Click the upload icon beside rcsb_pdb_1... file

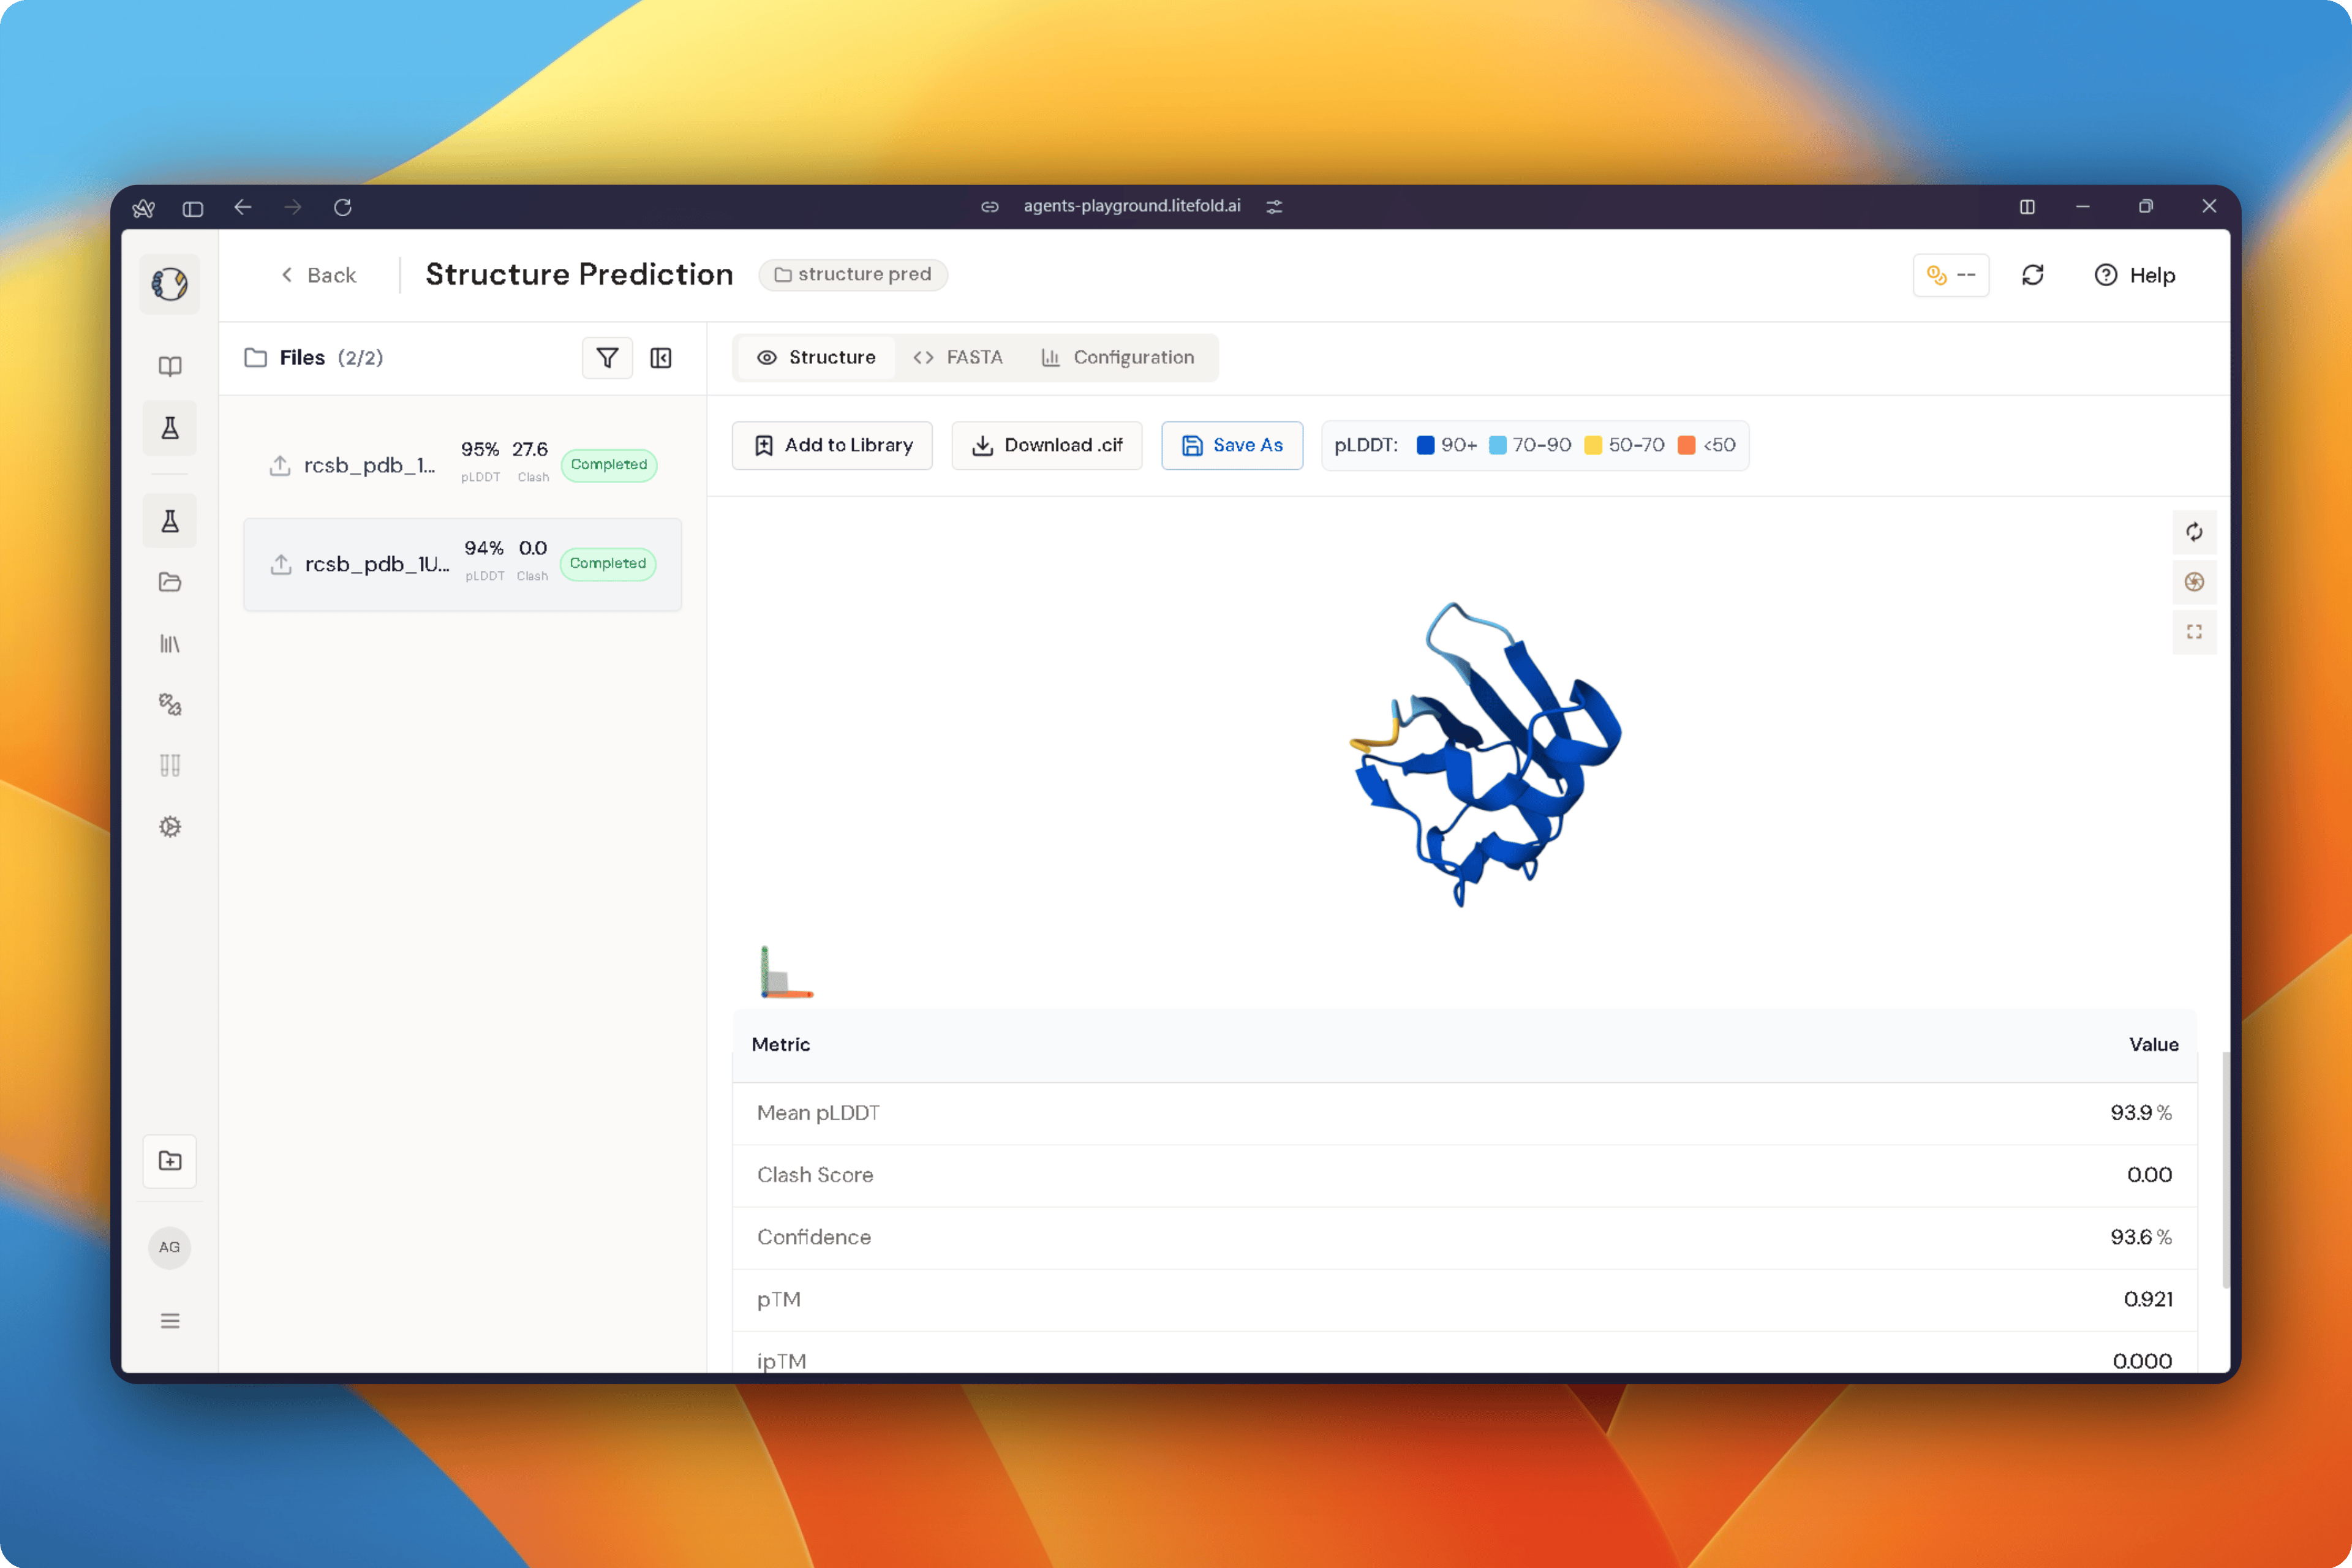click(280, 465)
